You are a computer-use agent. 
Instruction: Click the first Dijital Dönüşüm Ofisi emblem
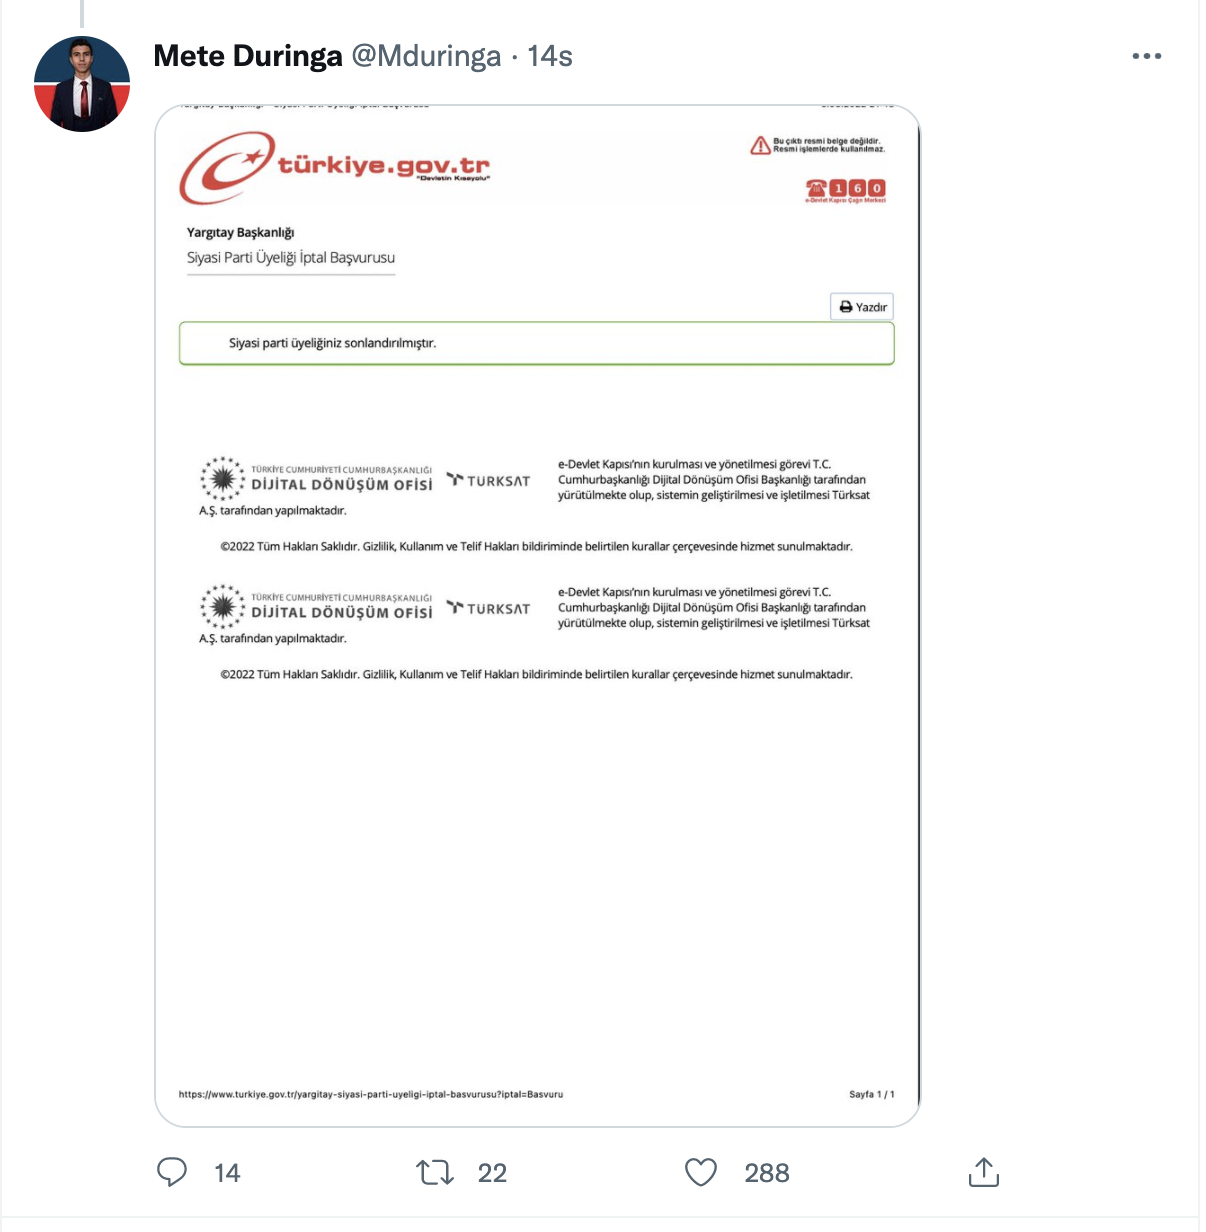222,479
